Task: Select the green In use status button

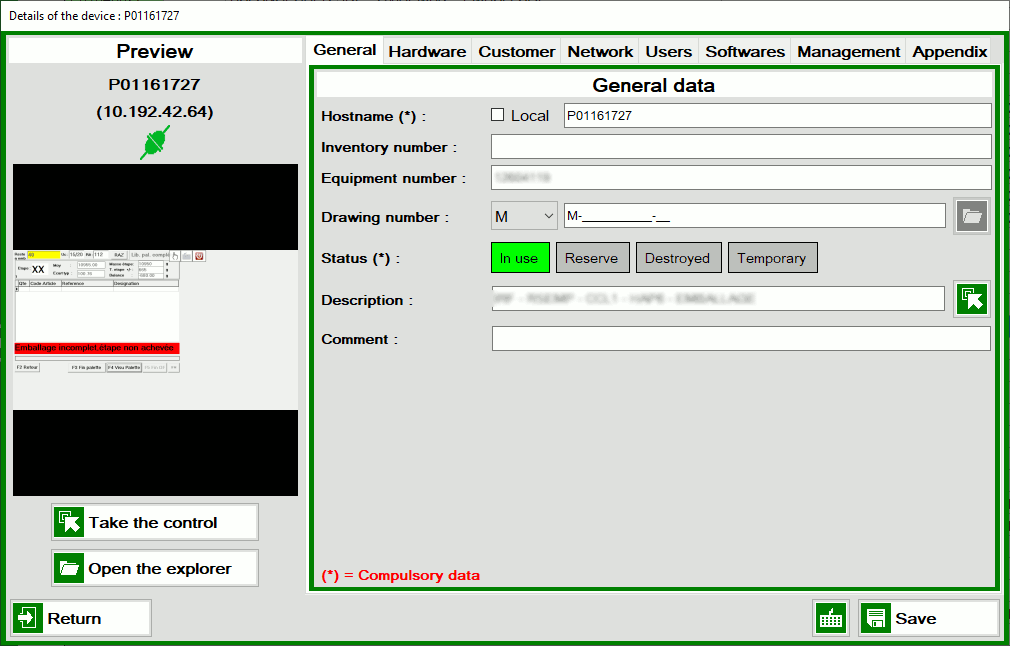Action: (x=520, y=258)
